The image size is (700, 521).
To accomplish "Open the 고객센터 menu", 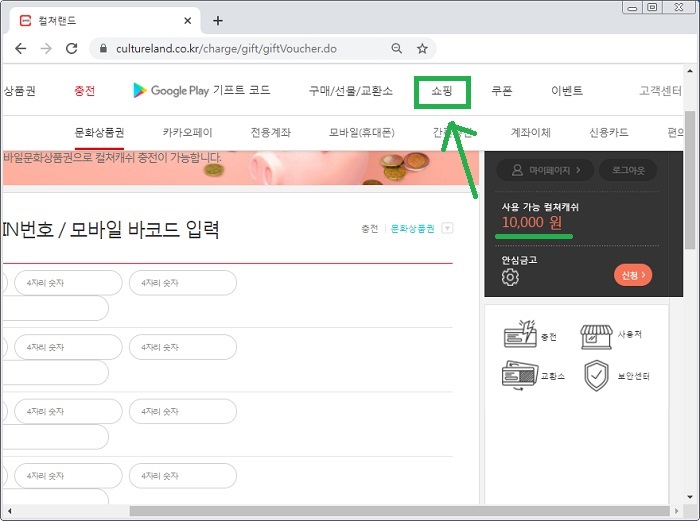I will click(660, 91).
